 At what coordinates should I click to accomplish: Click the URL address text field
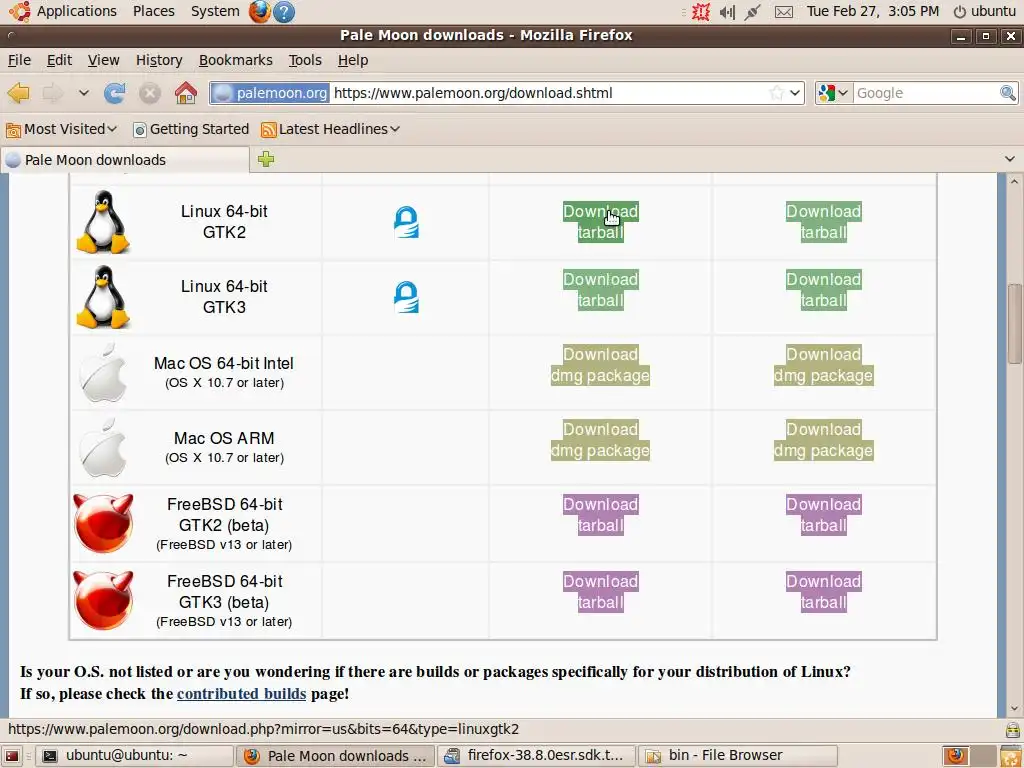pyautogui.click(x=549, y=93)
